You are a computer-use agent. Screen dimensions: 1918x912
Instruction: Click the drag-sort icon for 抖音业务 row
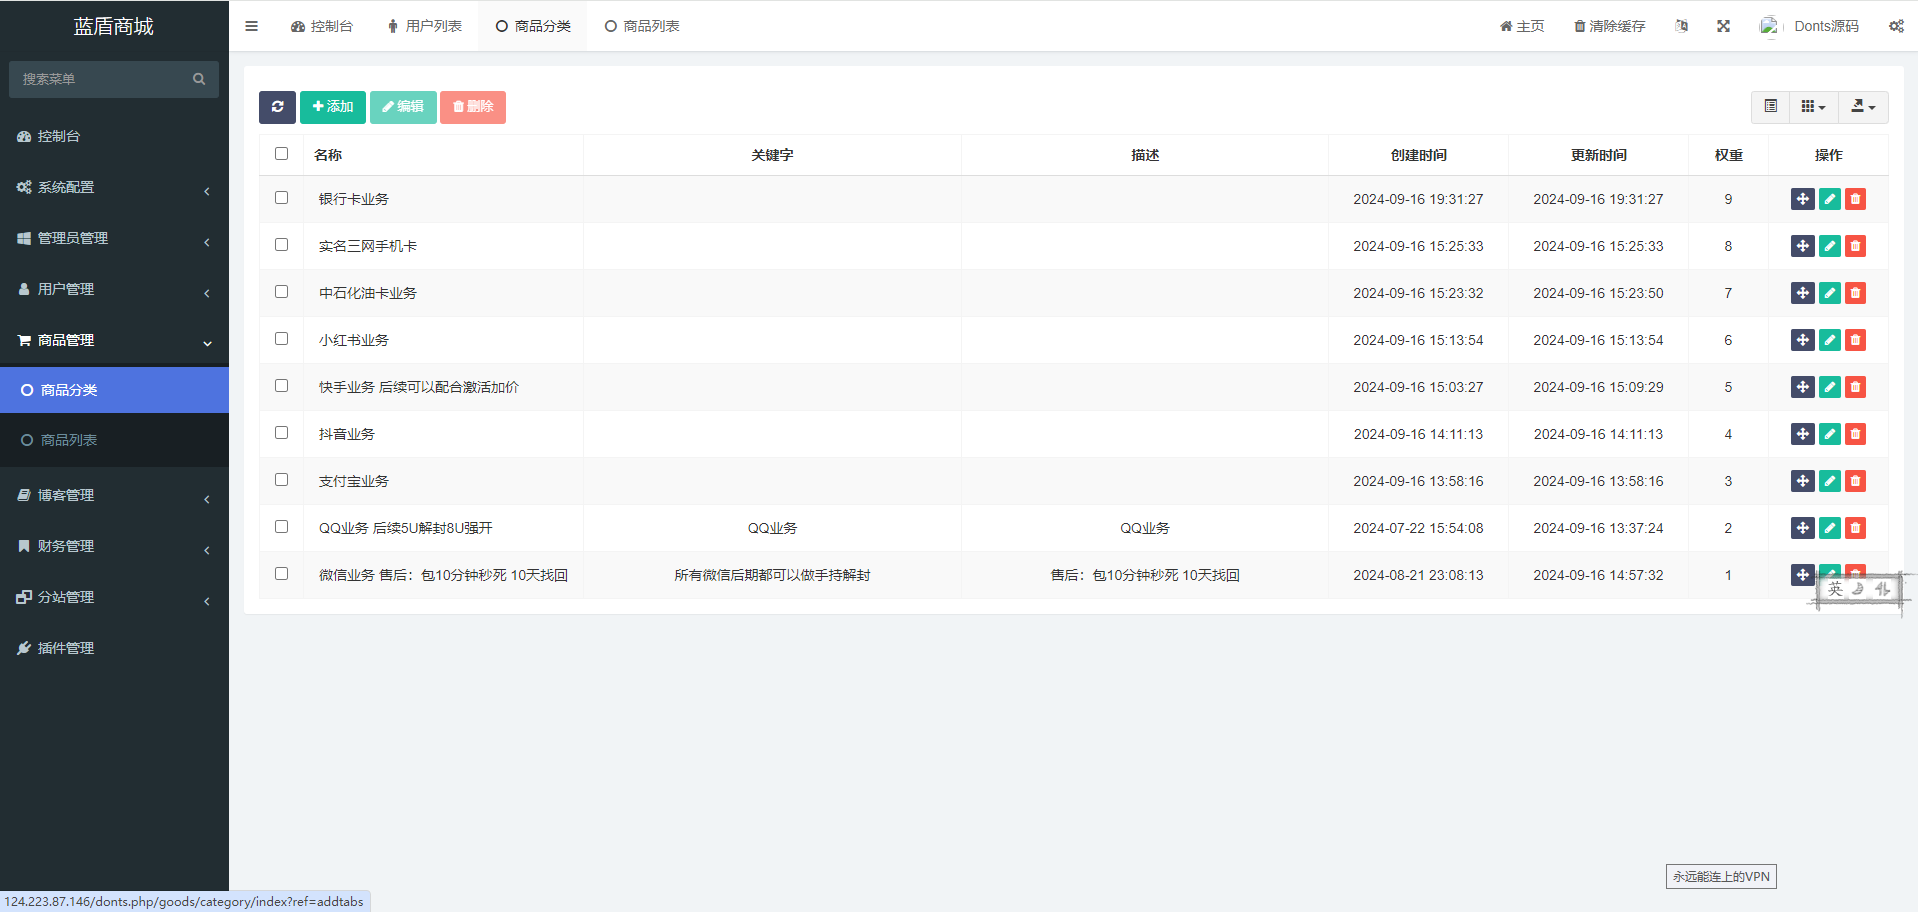coord(1803,434)
